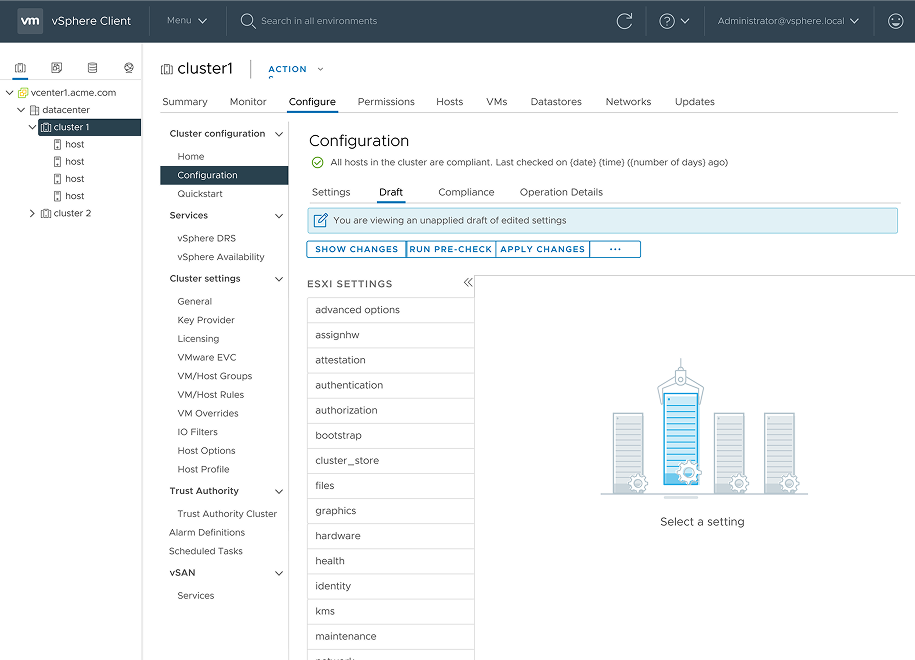This screenshot has width=915, height=660.
Task: Collapse the Cluster settings section
Action: click(x=279, y=279)
